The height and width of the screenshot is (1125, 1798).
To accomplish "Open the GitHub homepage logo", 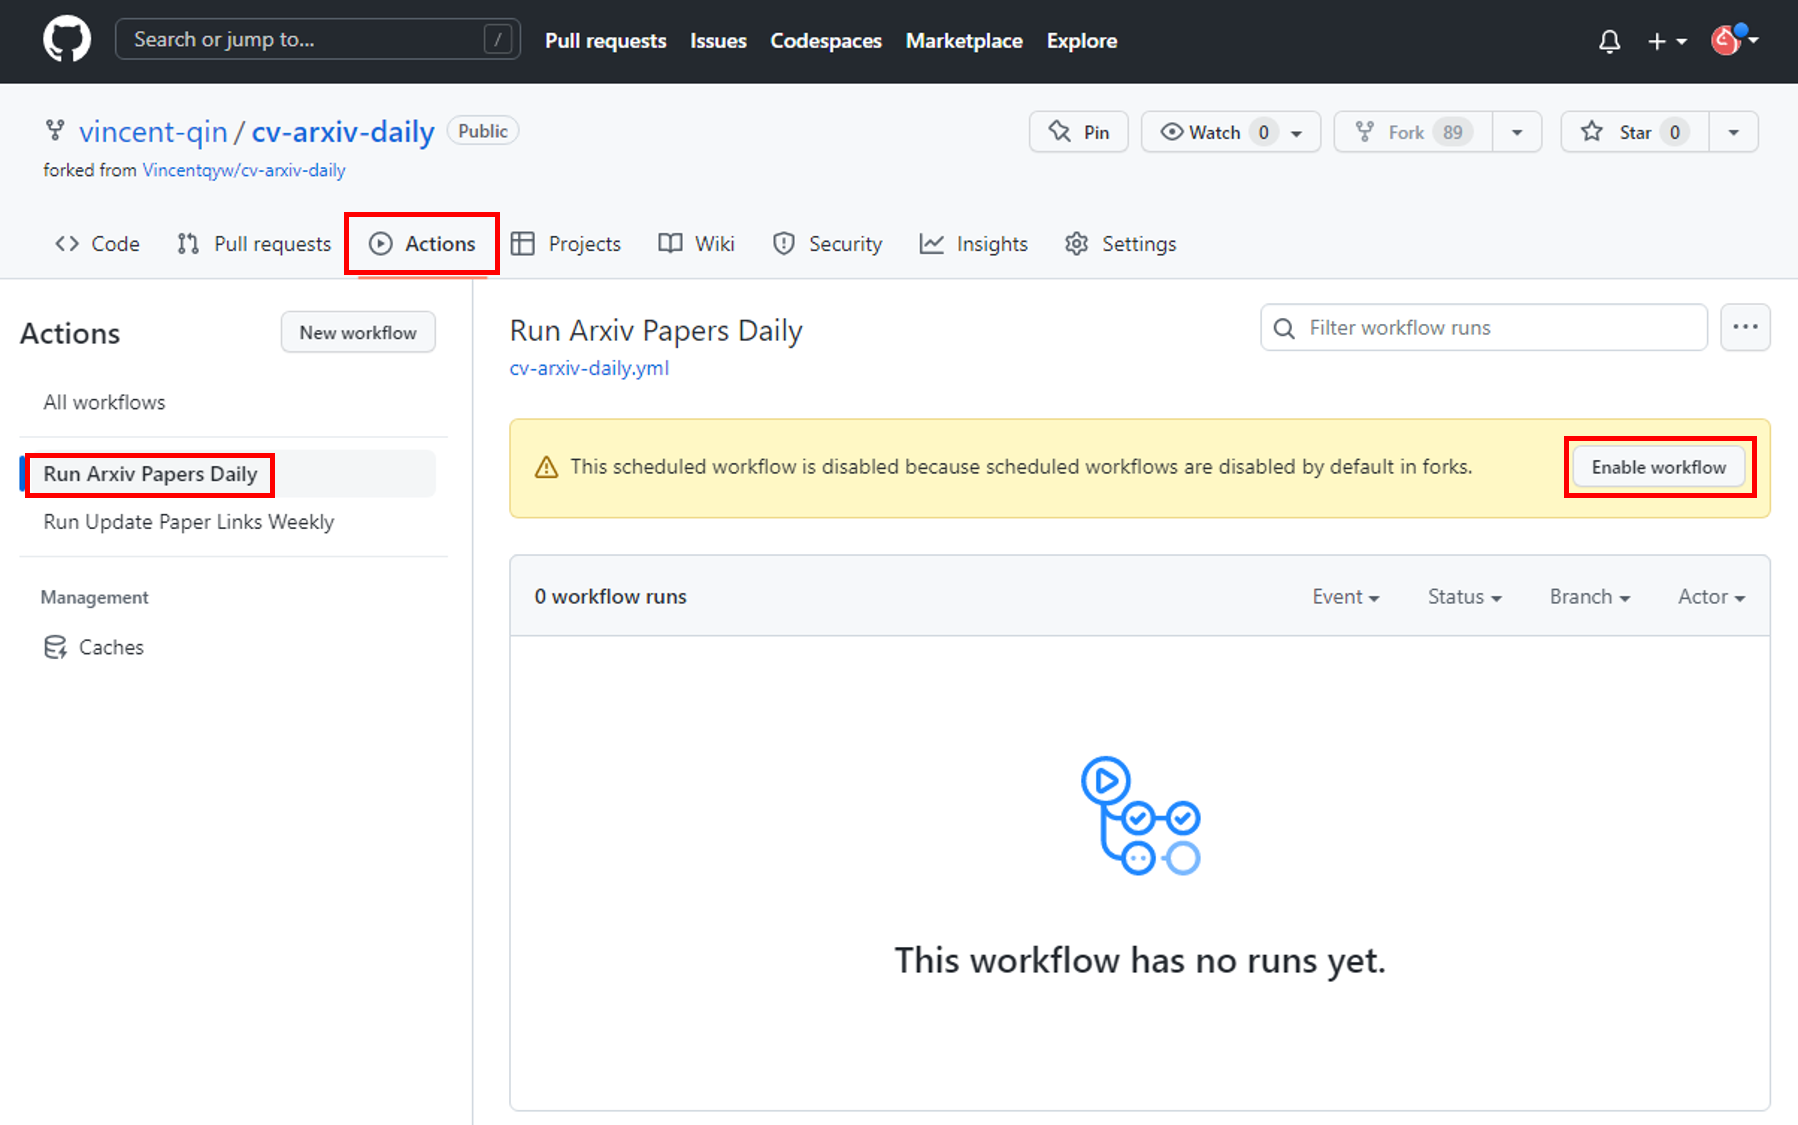I will pos(67,40).
